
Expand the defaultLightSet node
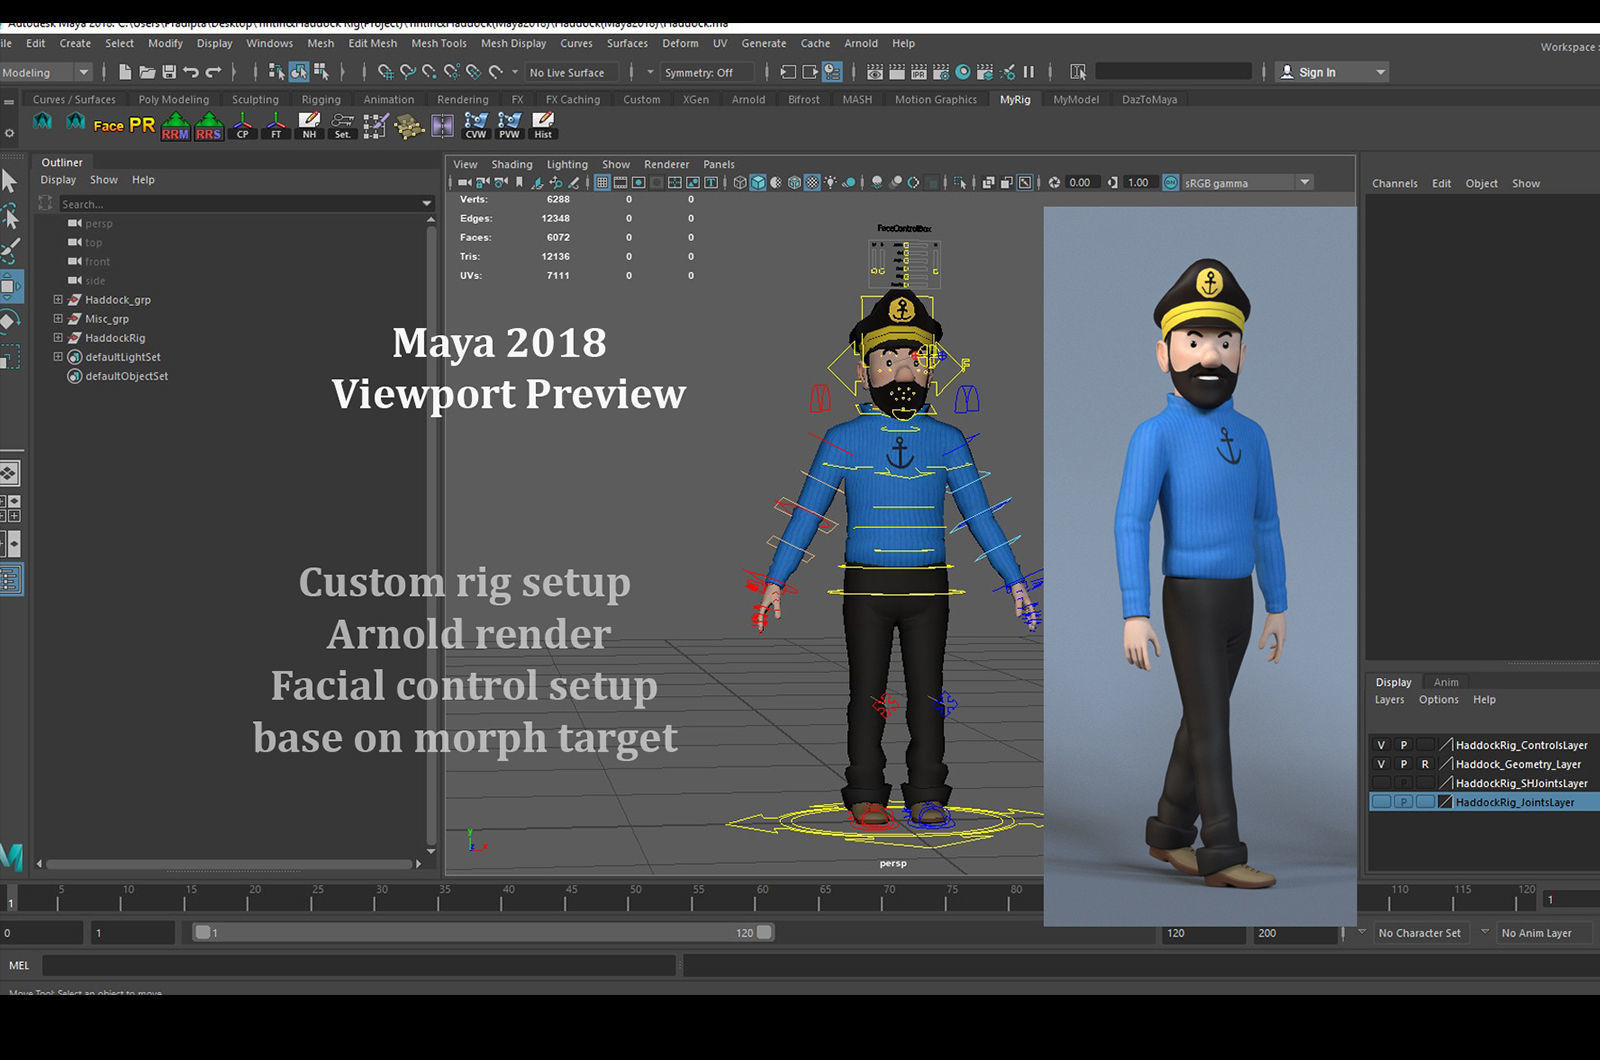click(x=58, y=357)
